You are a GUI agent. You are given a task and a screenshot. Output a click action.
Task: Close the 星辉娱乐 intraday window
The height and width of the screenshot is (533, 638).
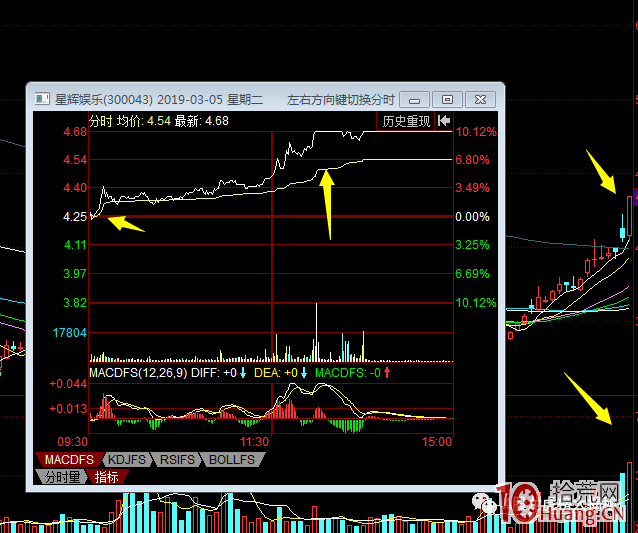[x=480, y=100]
